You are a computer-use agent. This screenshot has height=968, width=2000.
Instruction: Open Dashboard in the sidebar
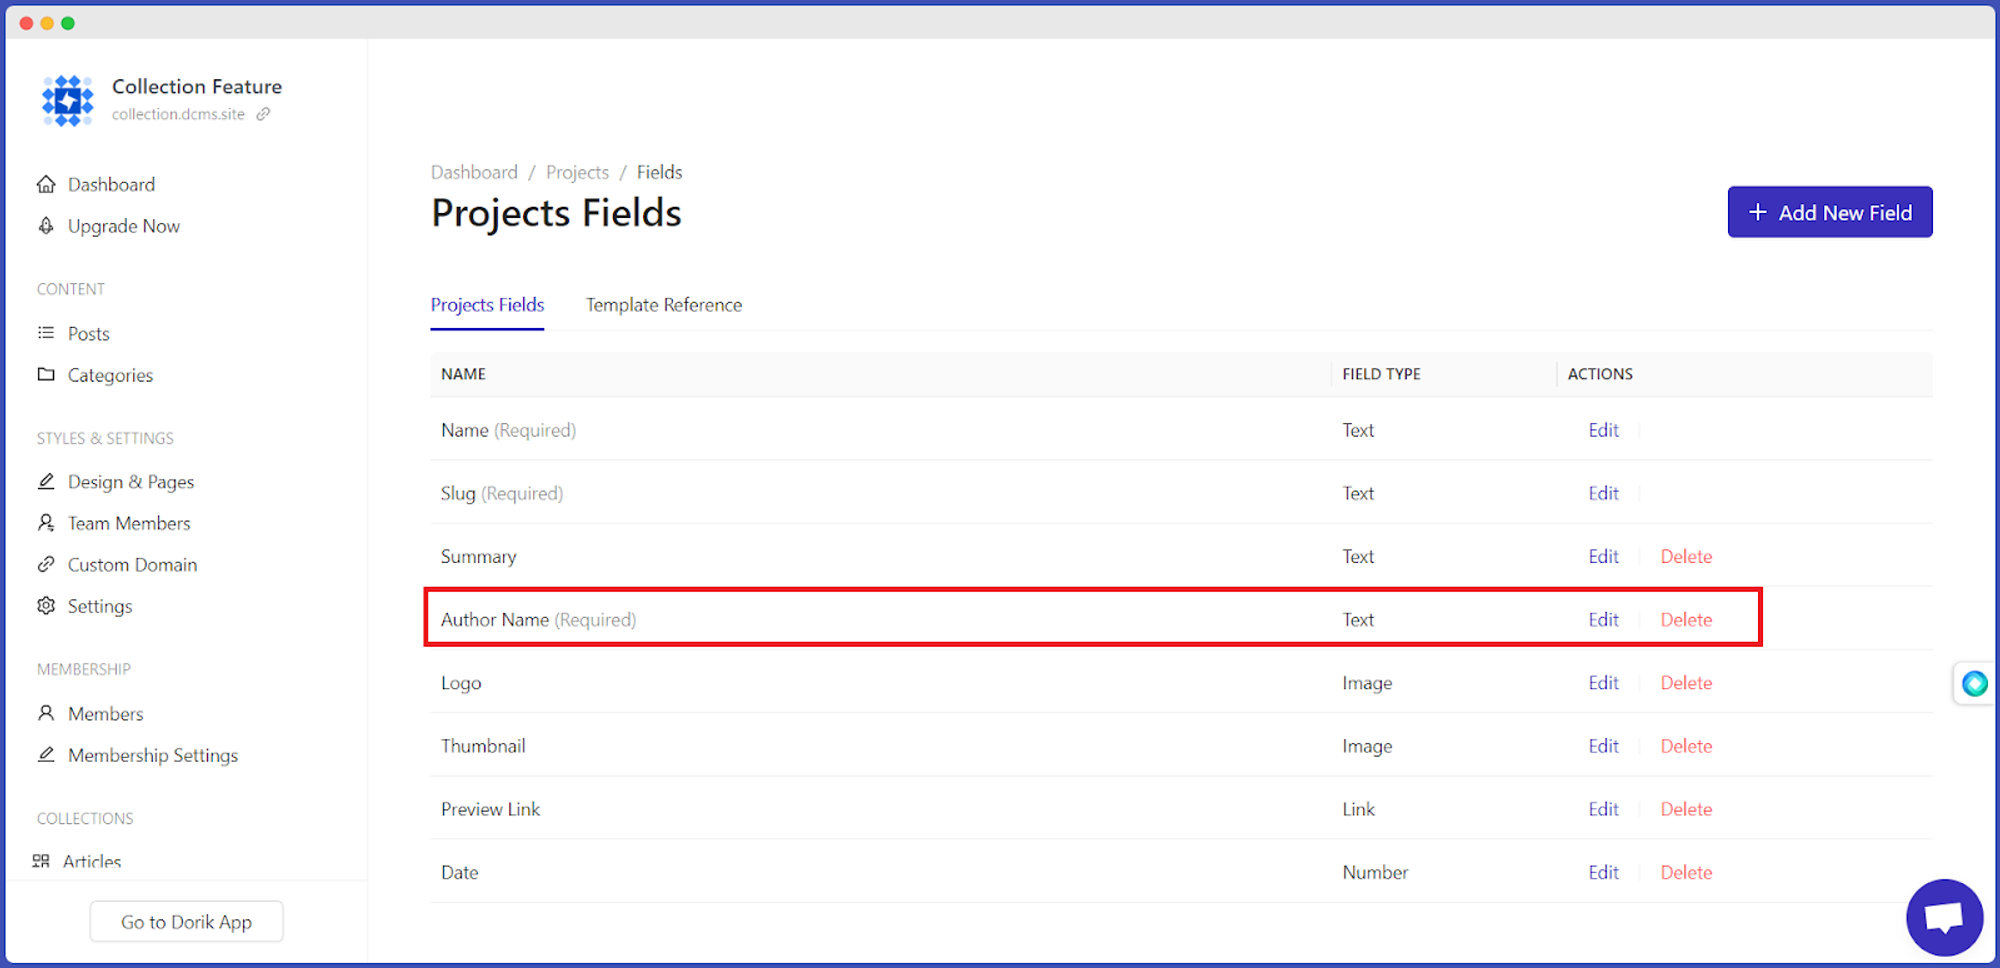(112, 184)
